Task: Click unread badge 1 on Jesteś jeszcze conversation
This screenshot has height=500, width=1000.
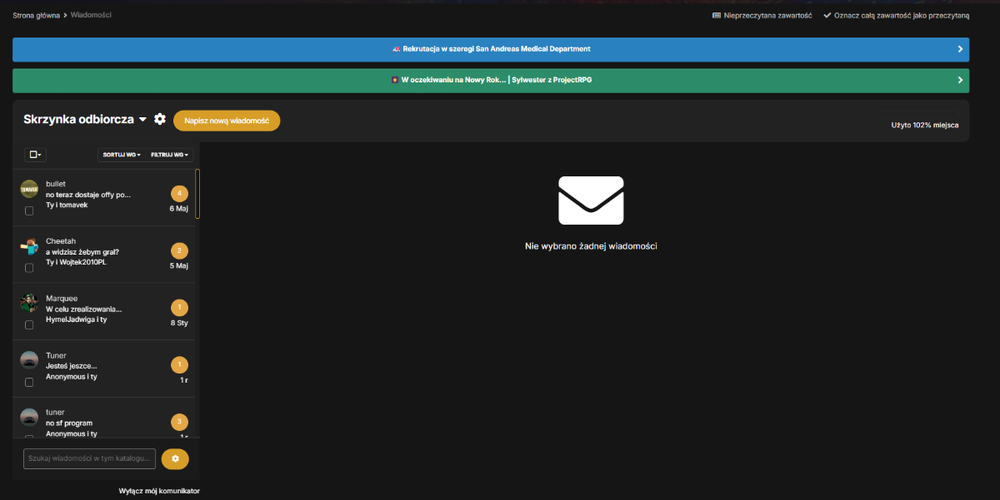Action: pyautogui.click(x=179, y=365)
